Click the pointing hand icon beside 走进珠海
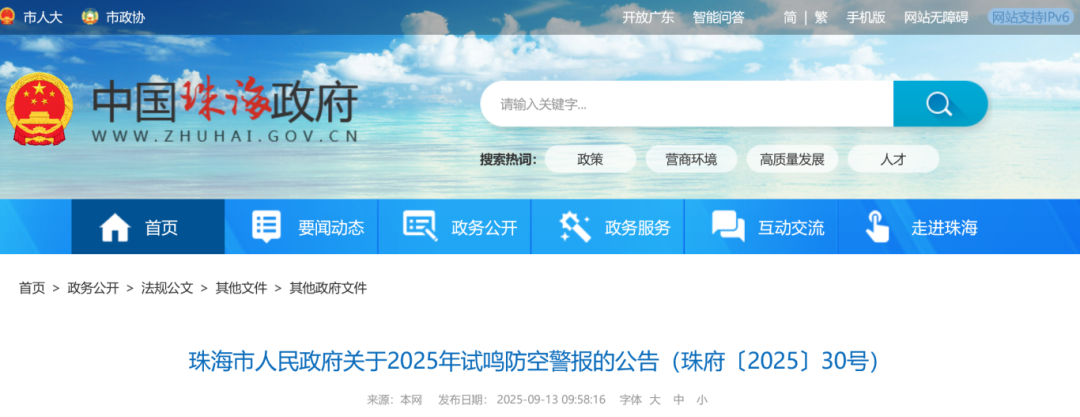Viewport: 1080px width, 417px height. click(877, 227)
